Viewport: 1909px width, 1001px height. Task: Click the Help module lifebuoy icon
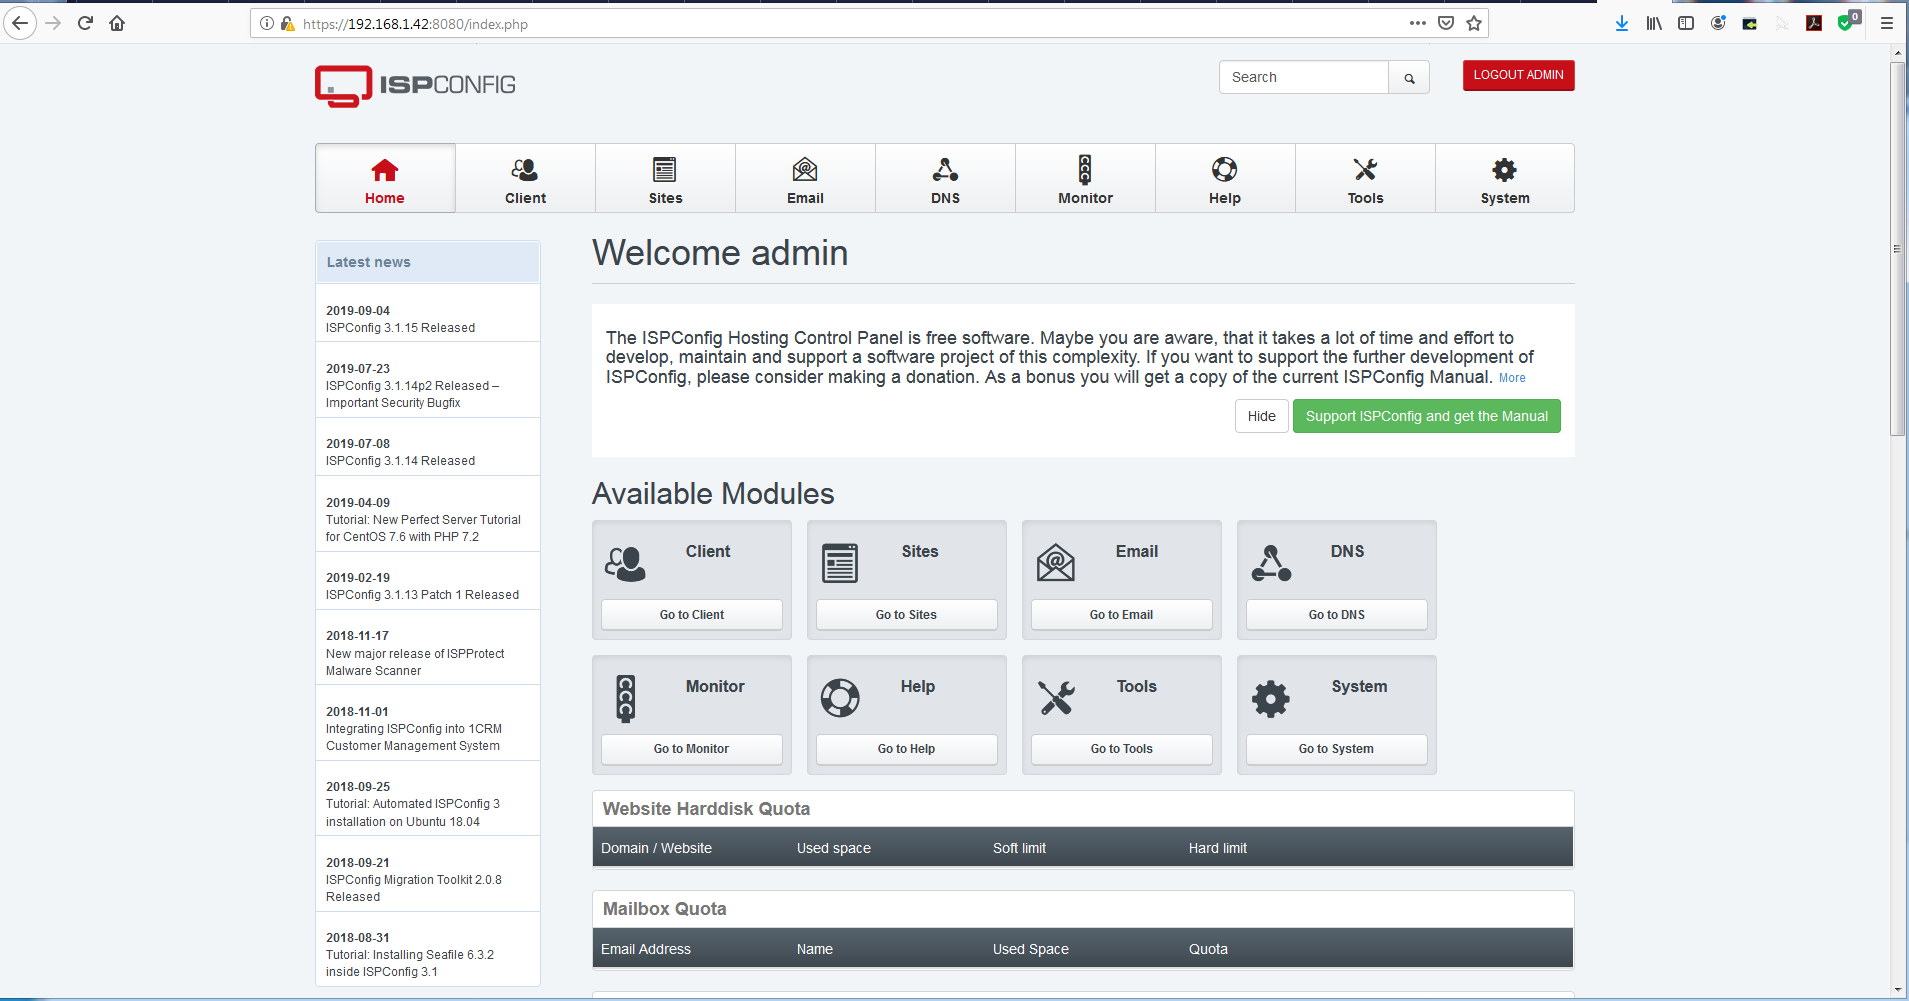840,698
